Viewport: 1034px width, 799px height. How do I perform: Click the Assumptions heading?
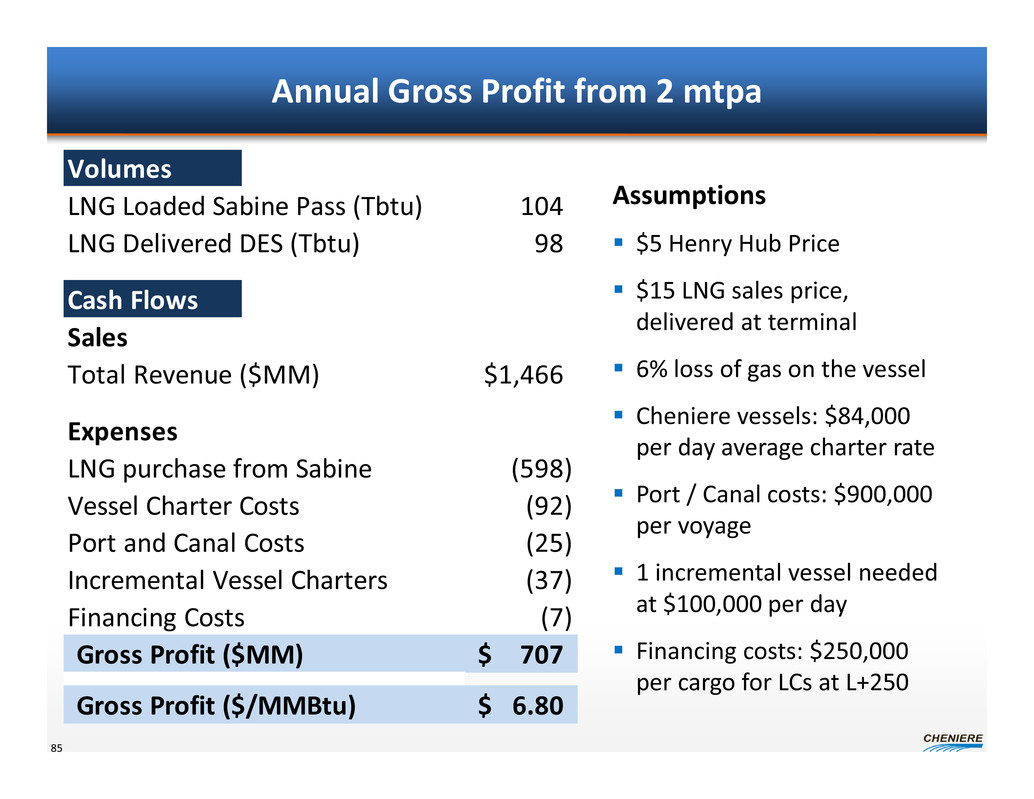[689, 195]
